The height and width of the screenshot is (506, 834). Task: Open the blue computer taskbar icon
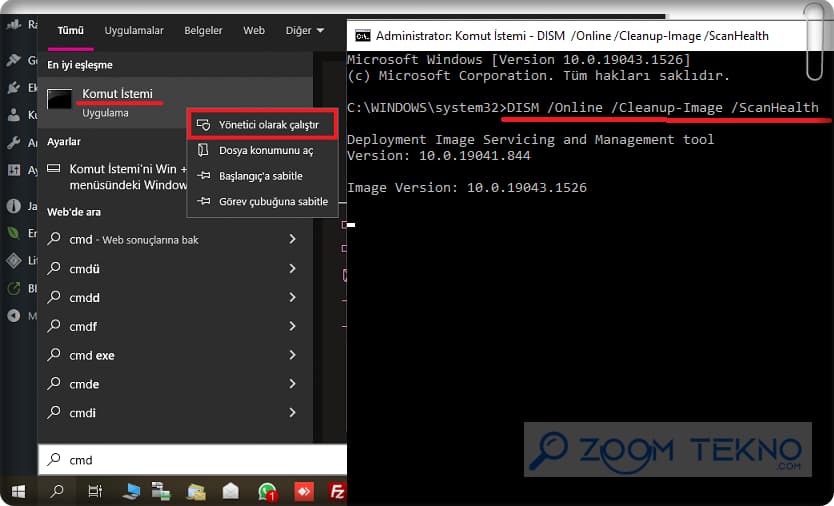pyautogui.click(x=130, y=491)
